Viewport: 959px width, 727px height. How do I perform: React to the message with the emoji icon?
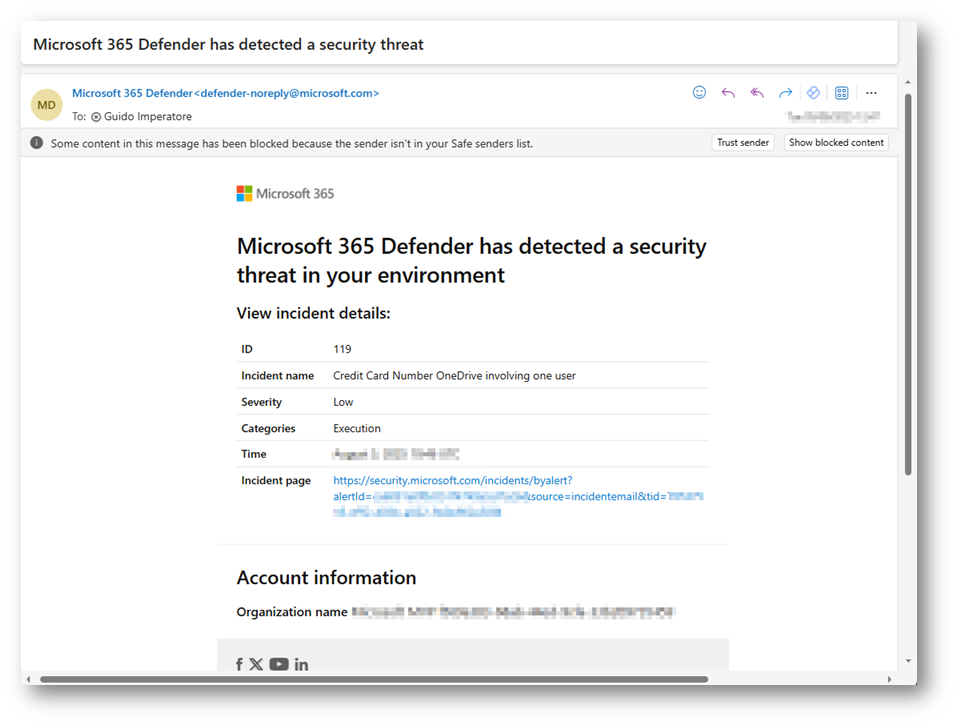coord(699,93)
